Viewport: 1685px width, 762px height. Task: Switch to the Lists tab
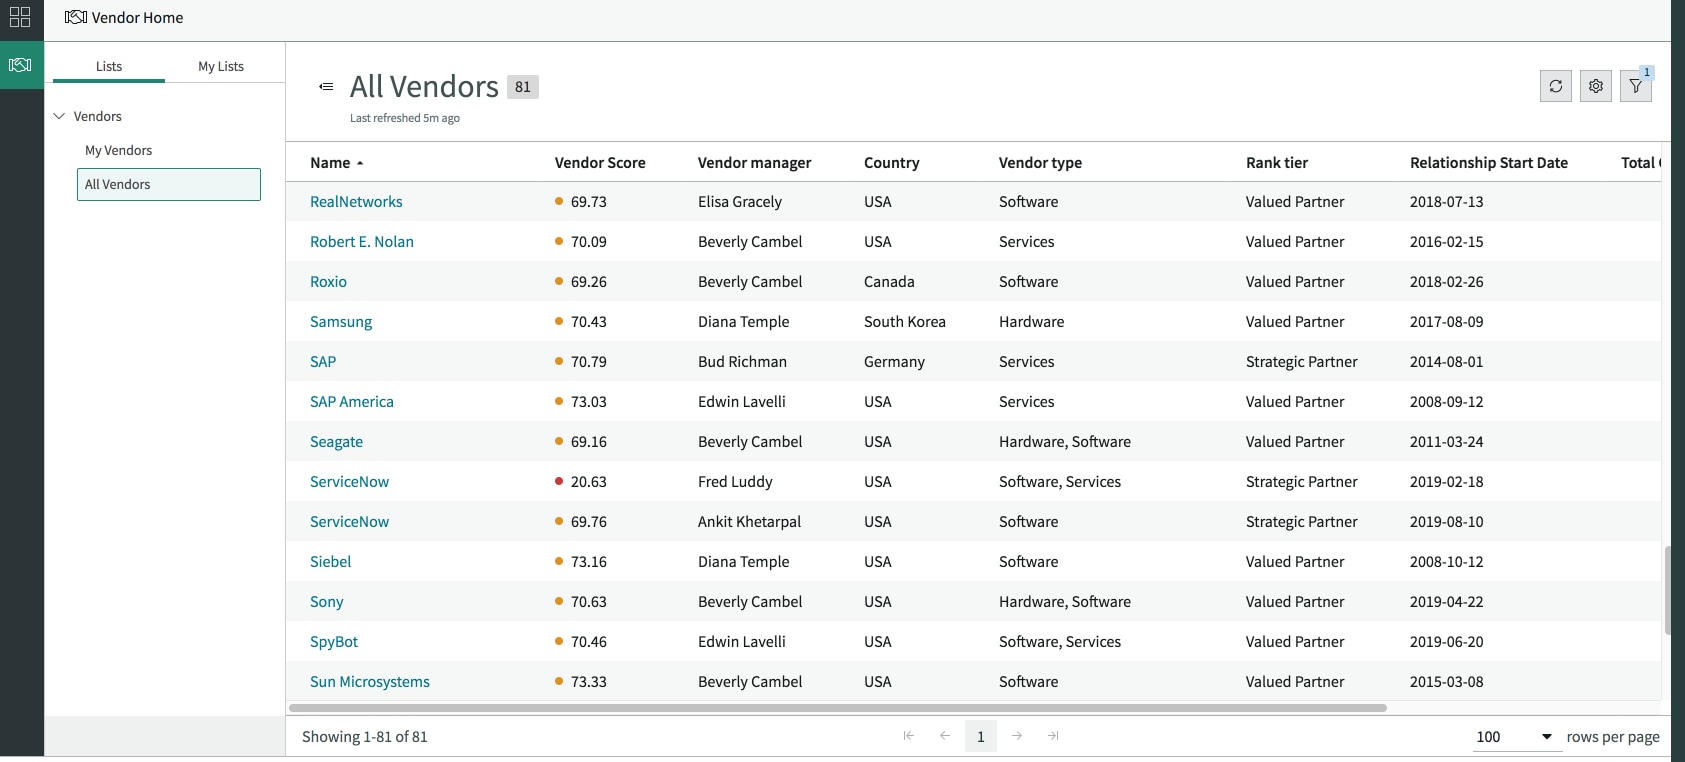pyautogui.click(x=109, y=66)
